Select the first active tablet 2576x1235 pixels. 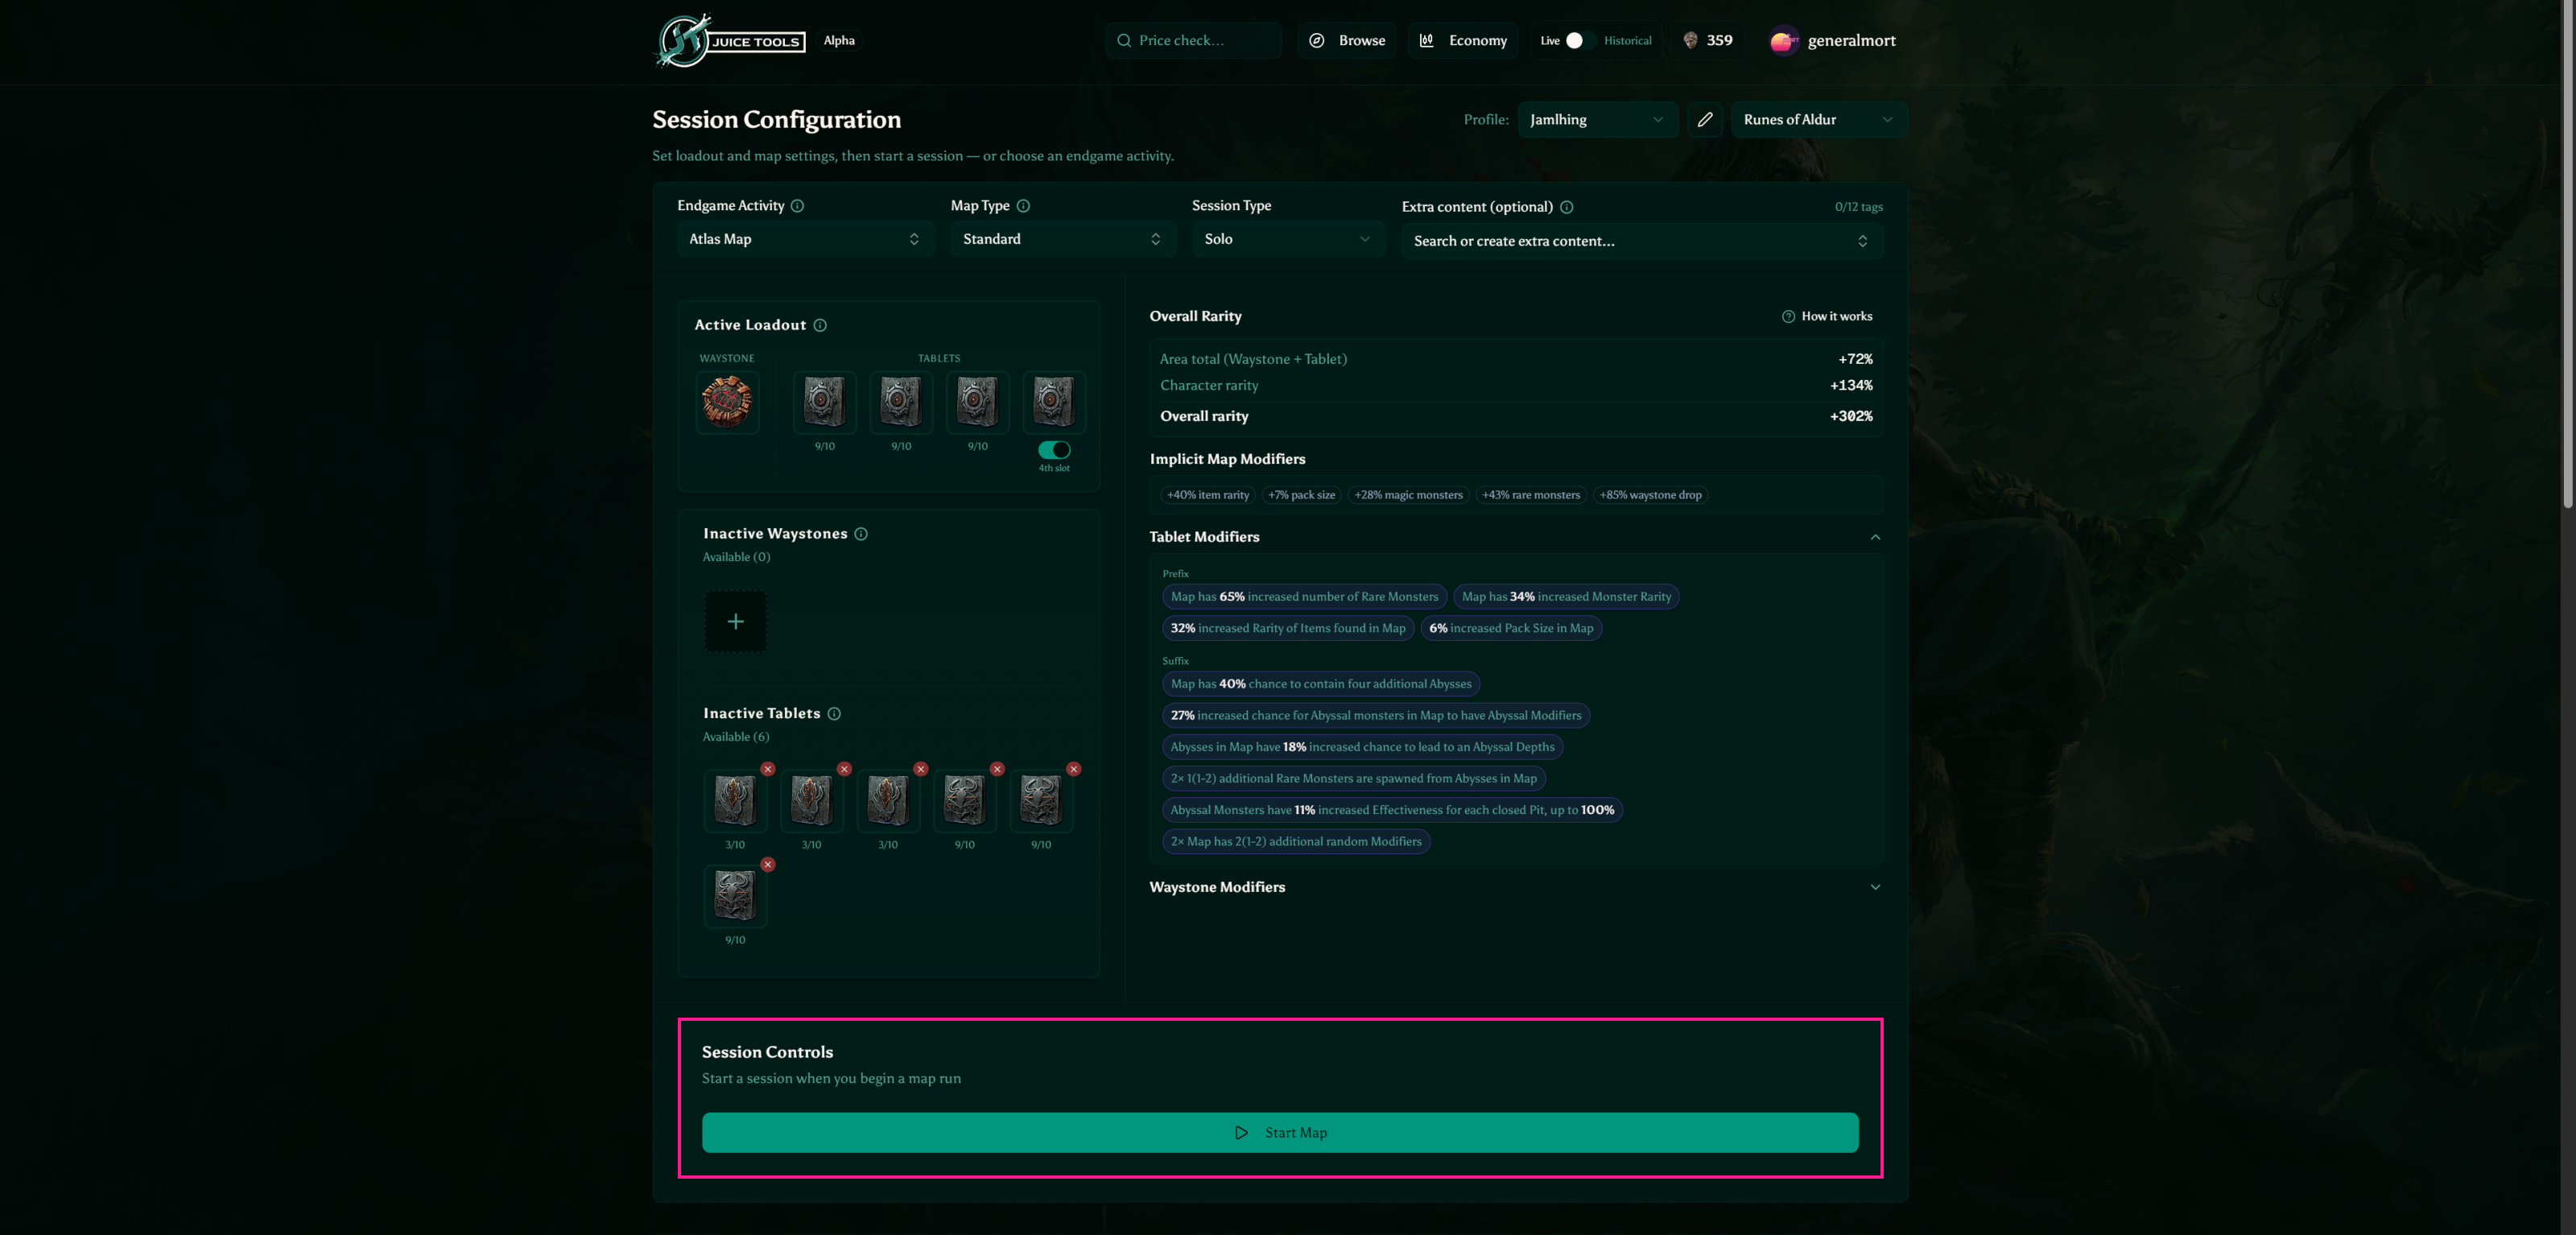824,402
